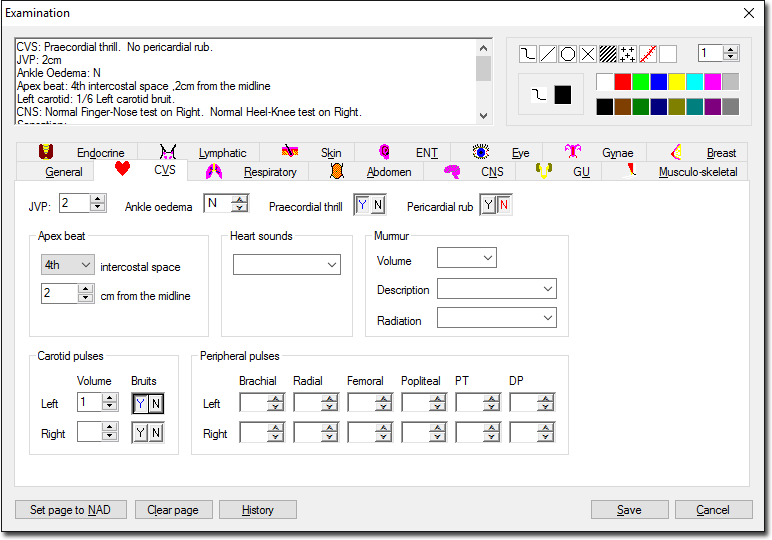
Task: Pick the bright green color swatch
Action: click(x=641, y=82)
